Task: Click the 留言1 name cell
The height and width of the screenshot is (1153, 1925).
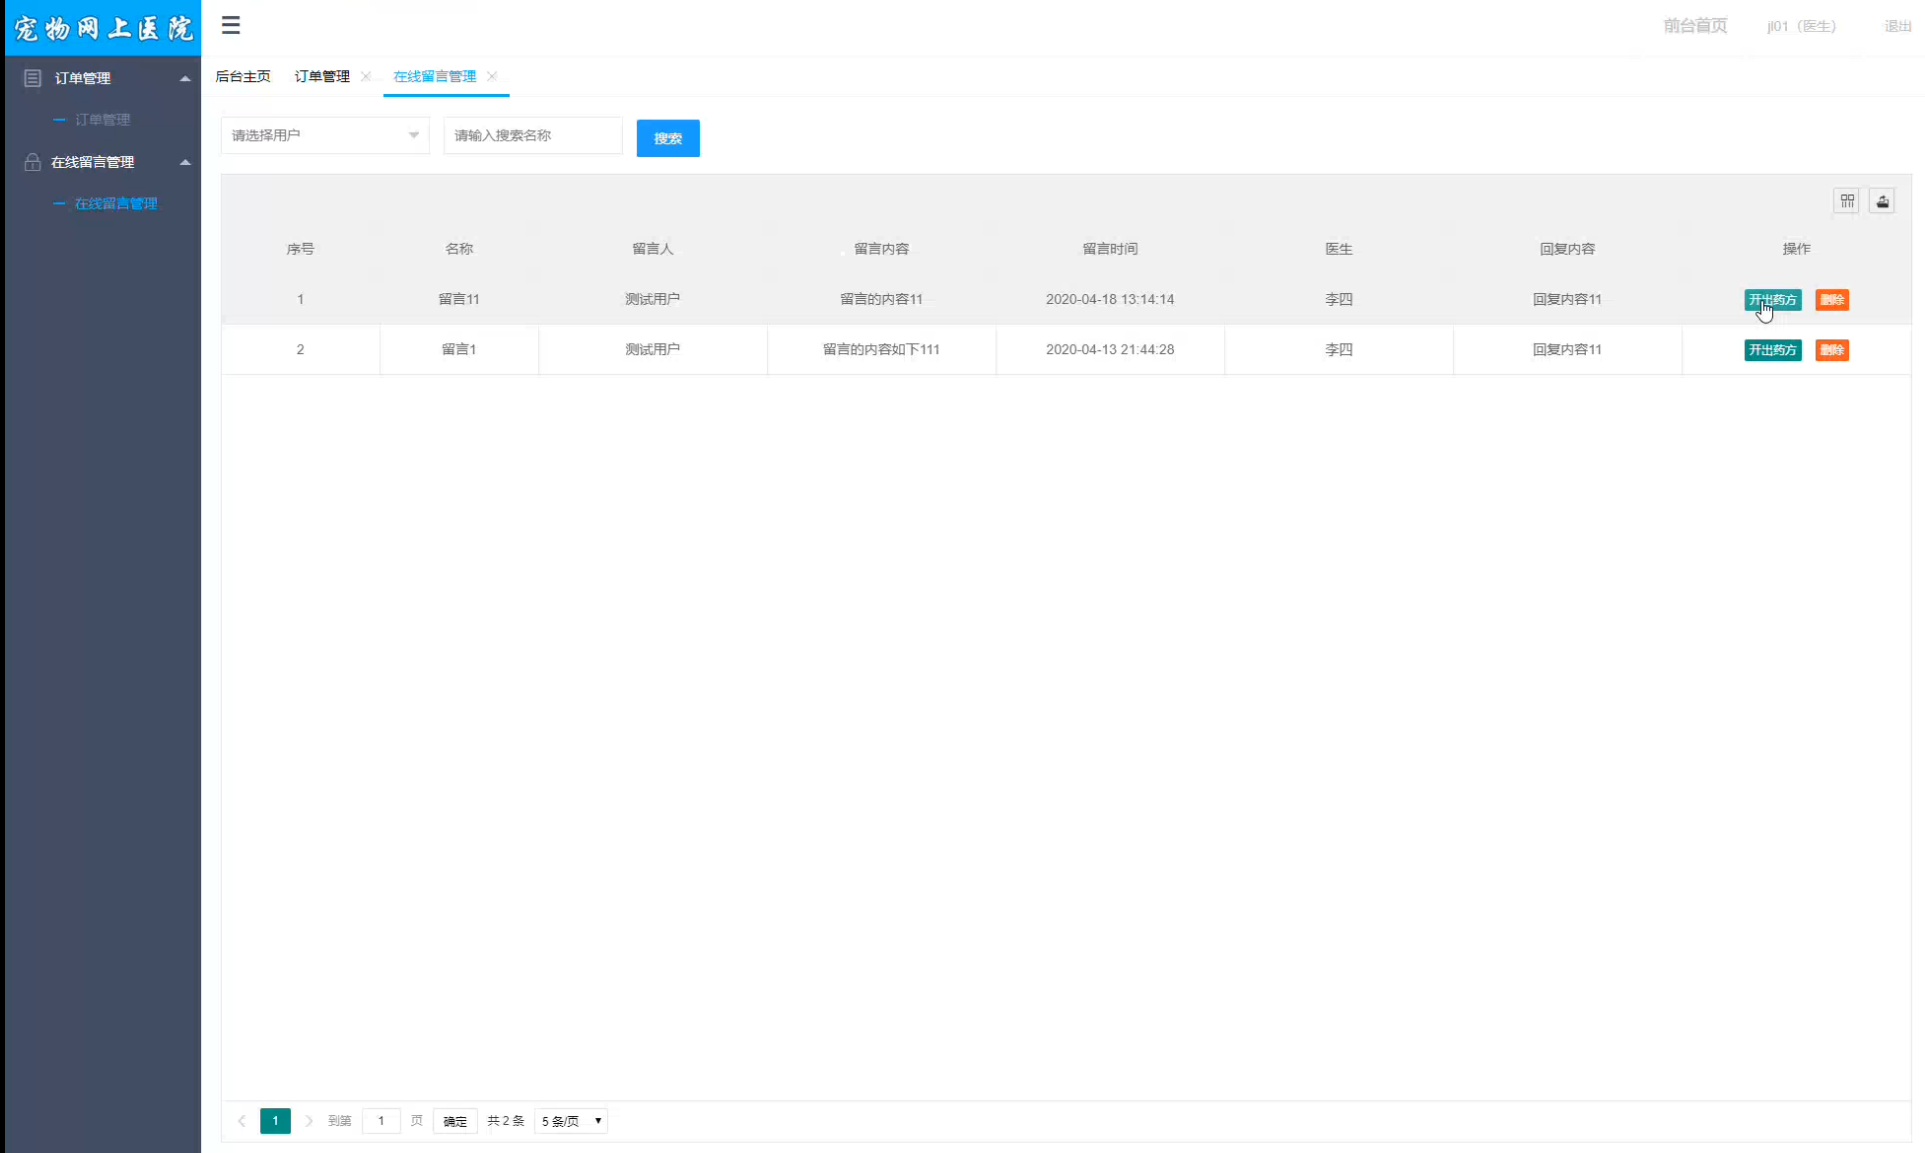Action: pos(459,349)
